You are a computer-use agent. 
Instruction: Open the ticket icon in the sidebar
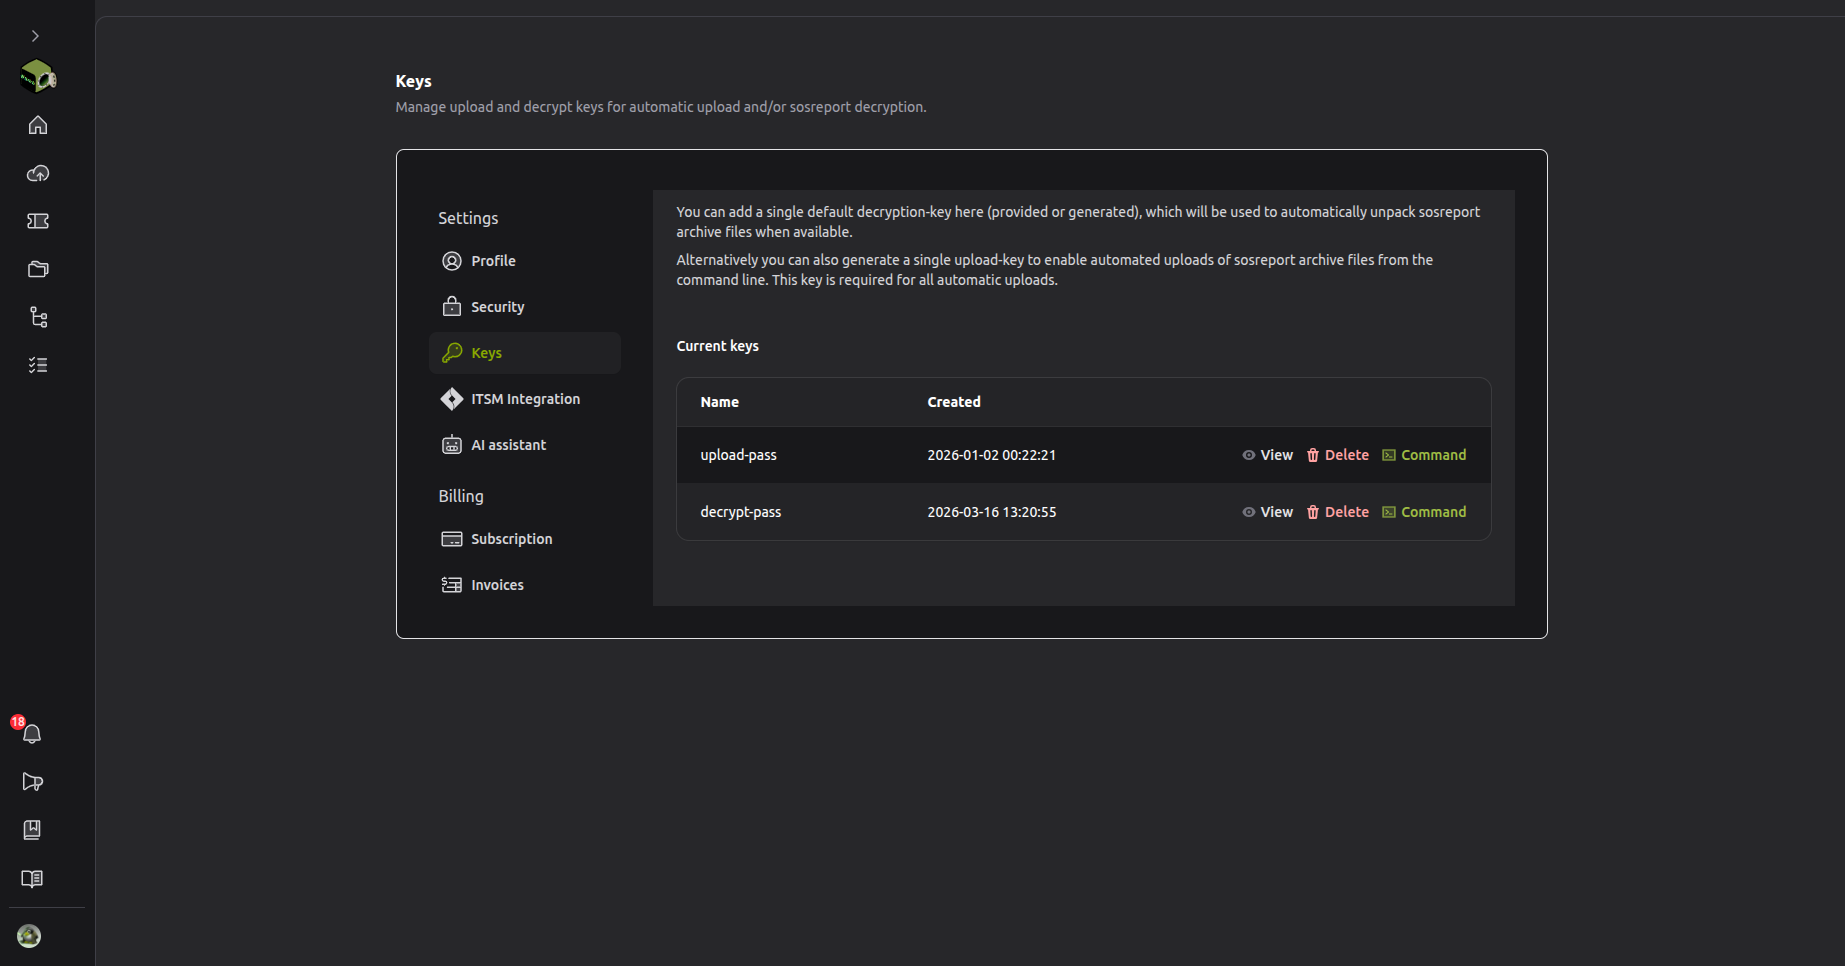38,221
